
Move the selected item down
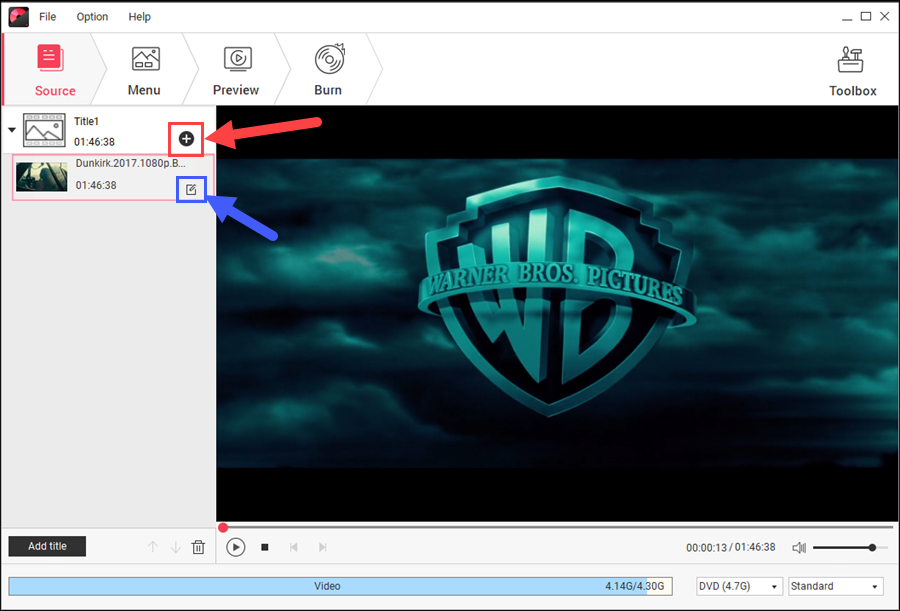[x=176, y=547]
